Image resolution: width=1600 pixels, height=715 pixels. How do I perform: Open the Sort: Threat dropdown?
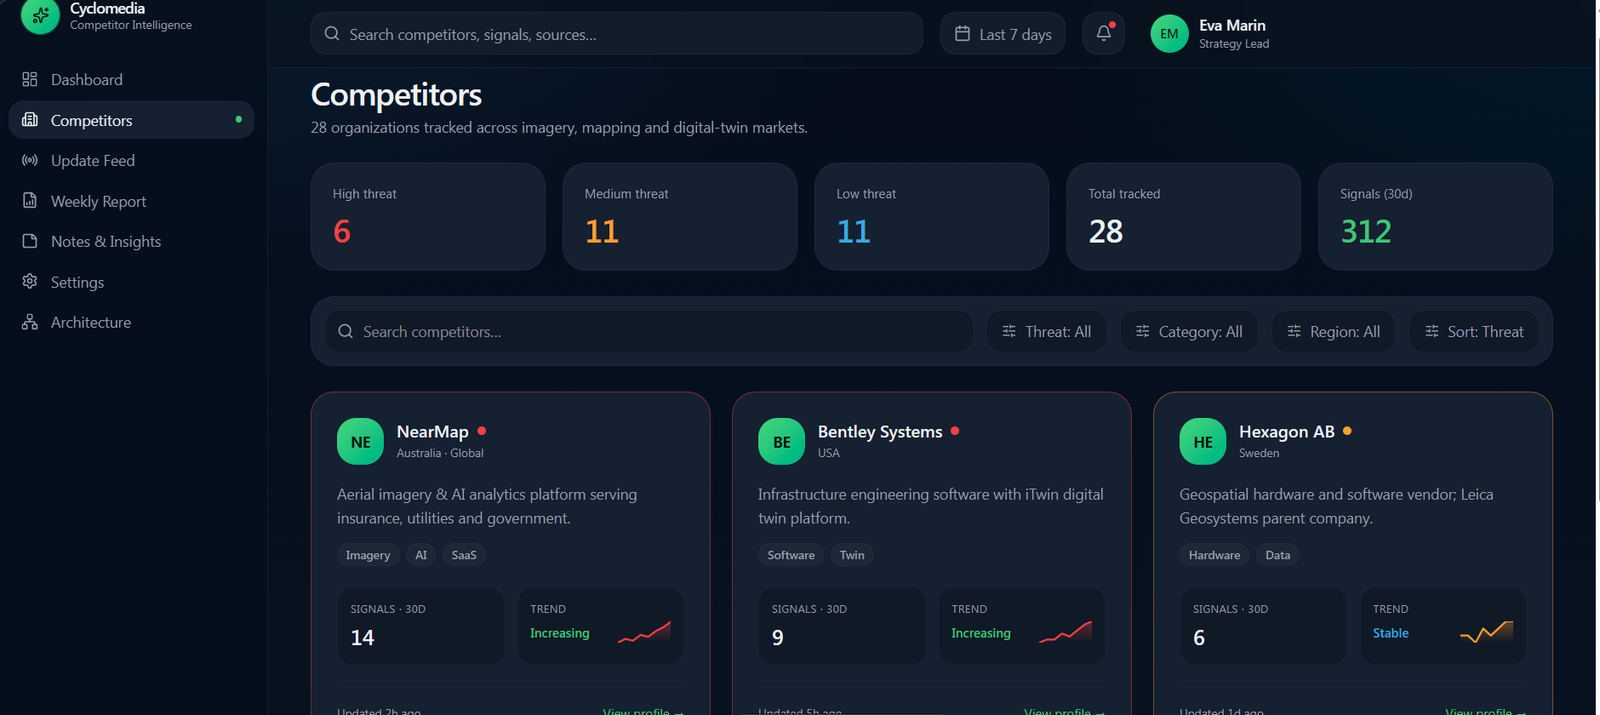click(1474, 331)
